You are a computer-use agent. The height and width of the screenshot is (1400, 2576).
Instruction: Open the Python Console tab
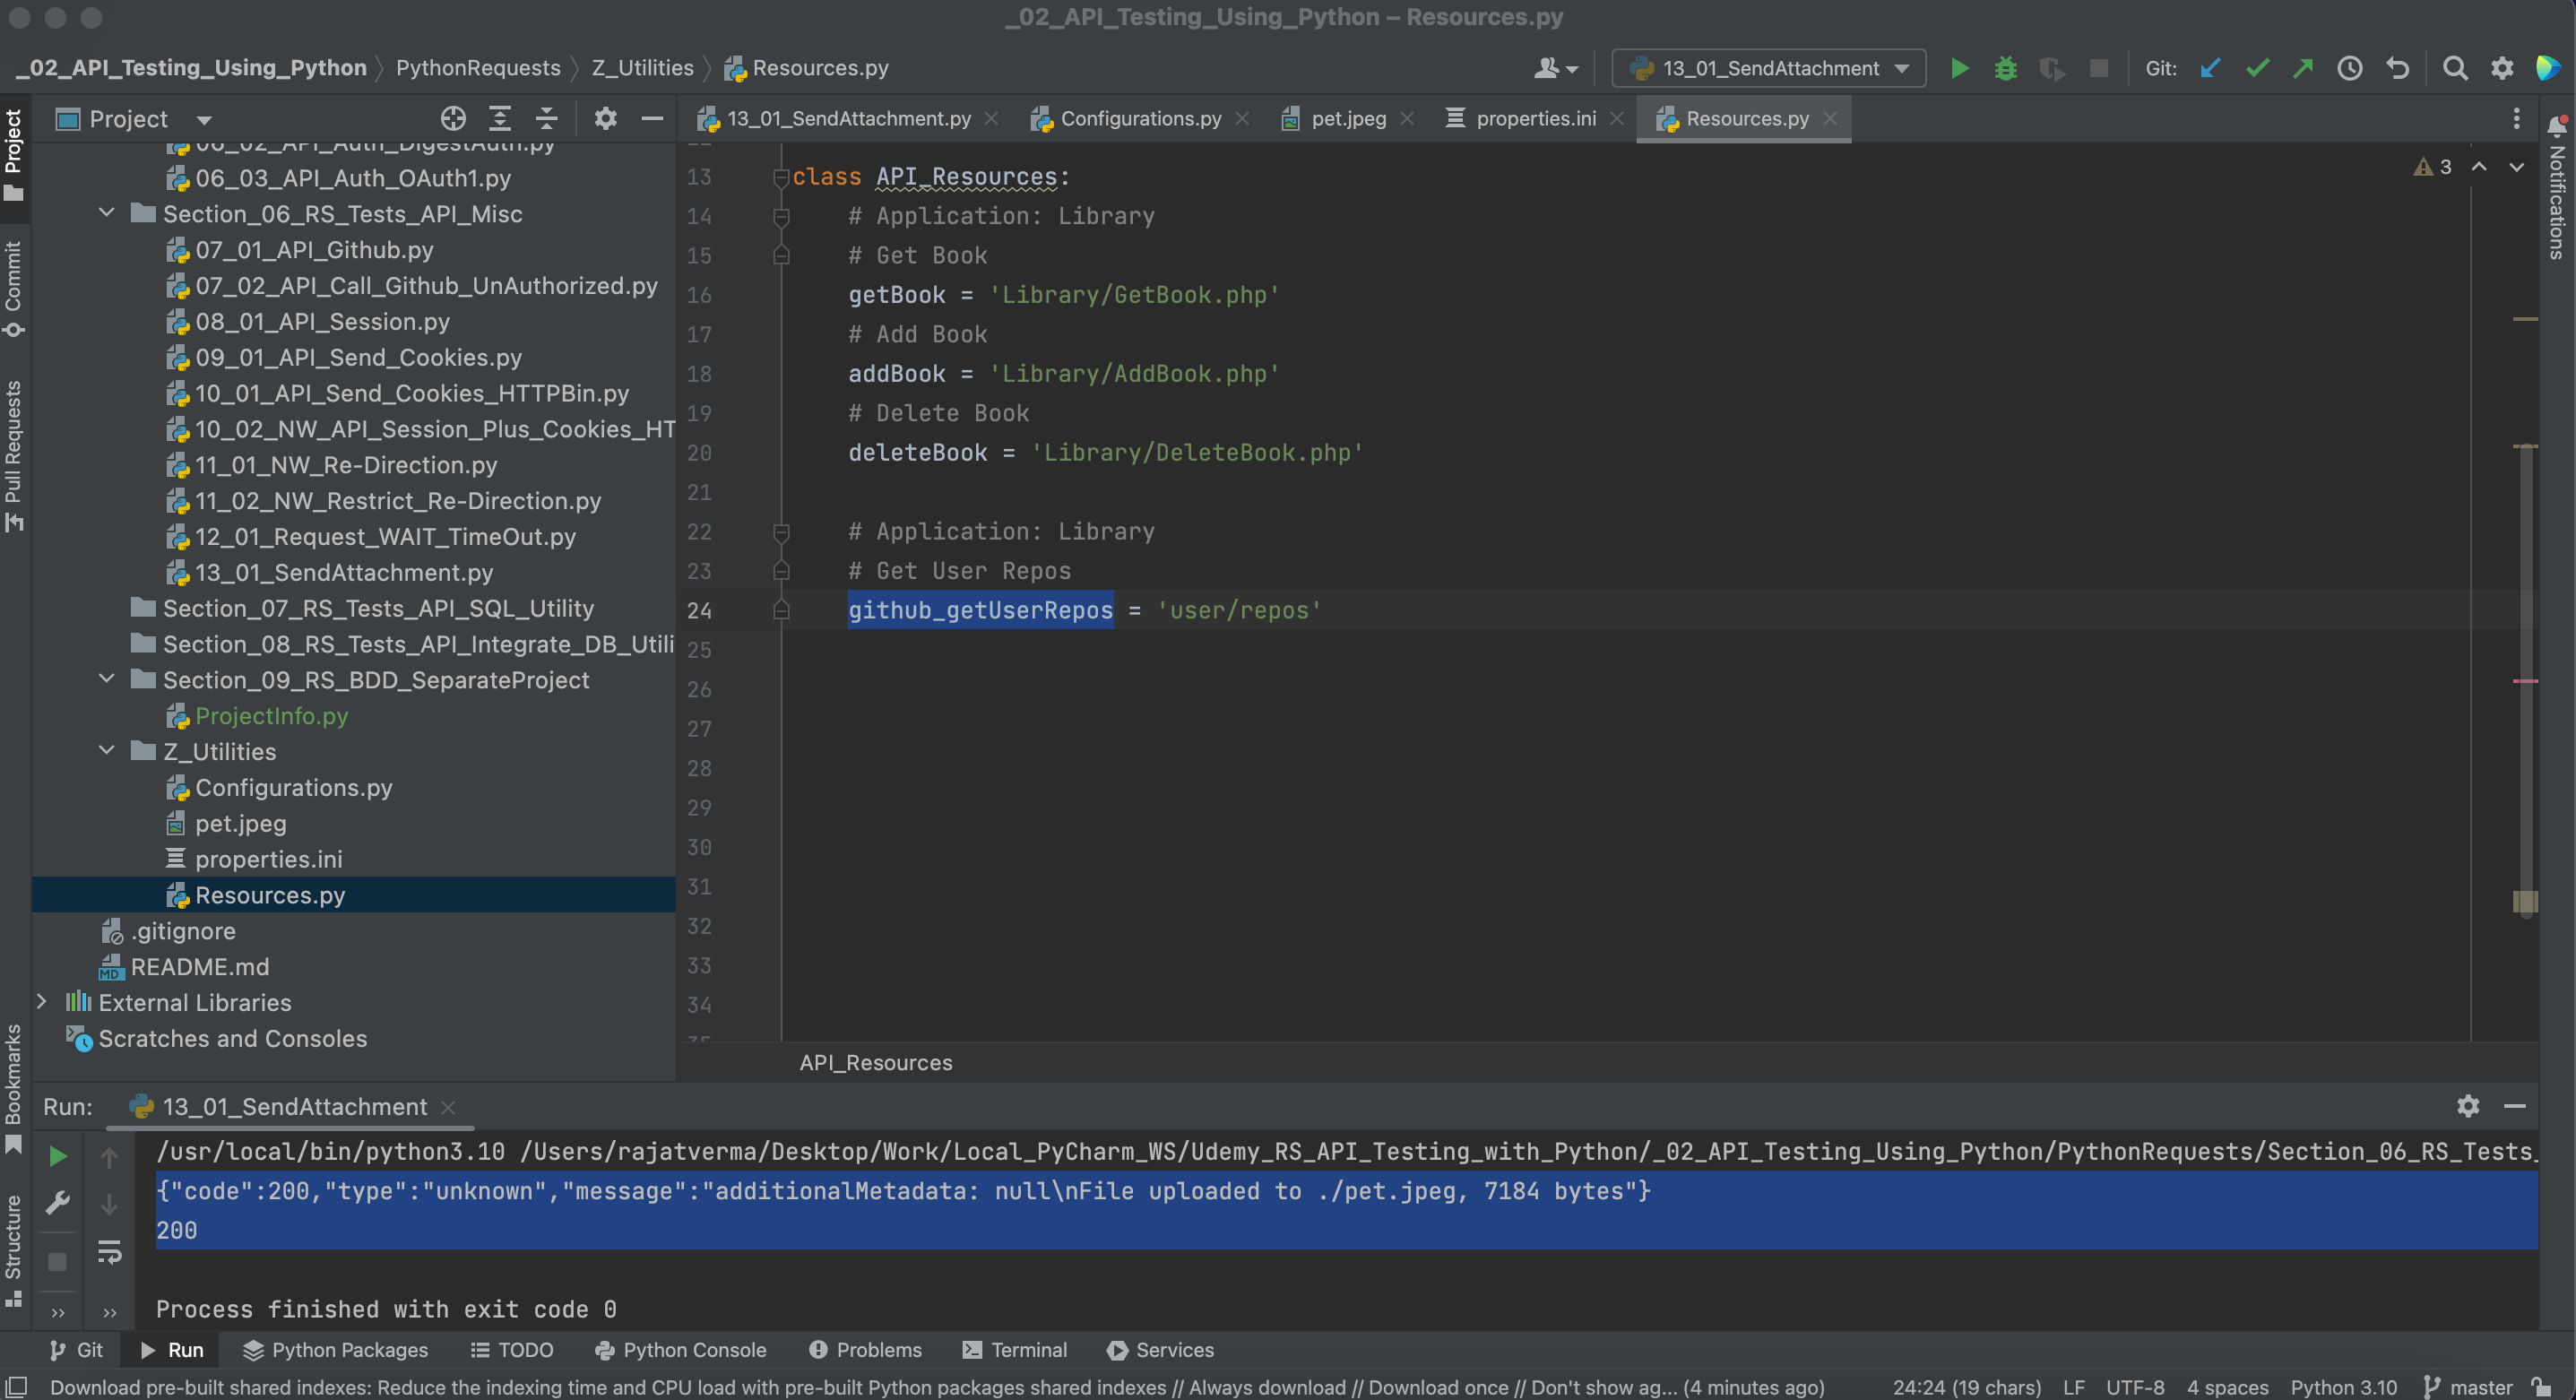pyautogui.click(x=680, y=1349)
